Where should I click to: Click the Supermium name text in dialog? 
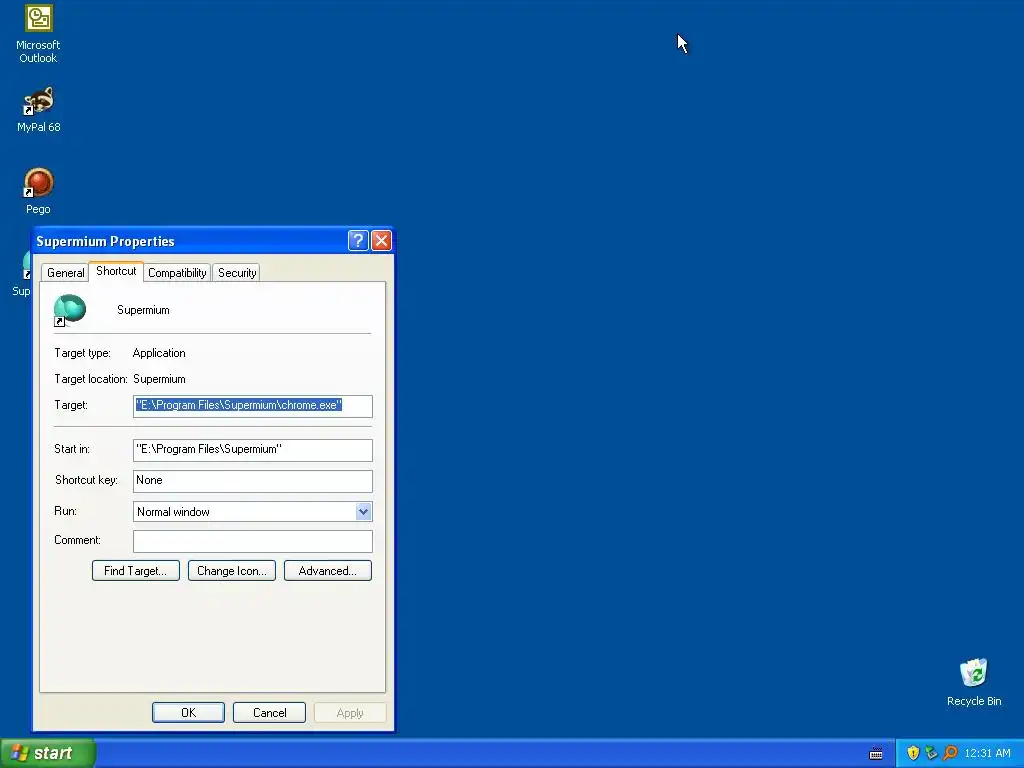(143, 310)
